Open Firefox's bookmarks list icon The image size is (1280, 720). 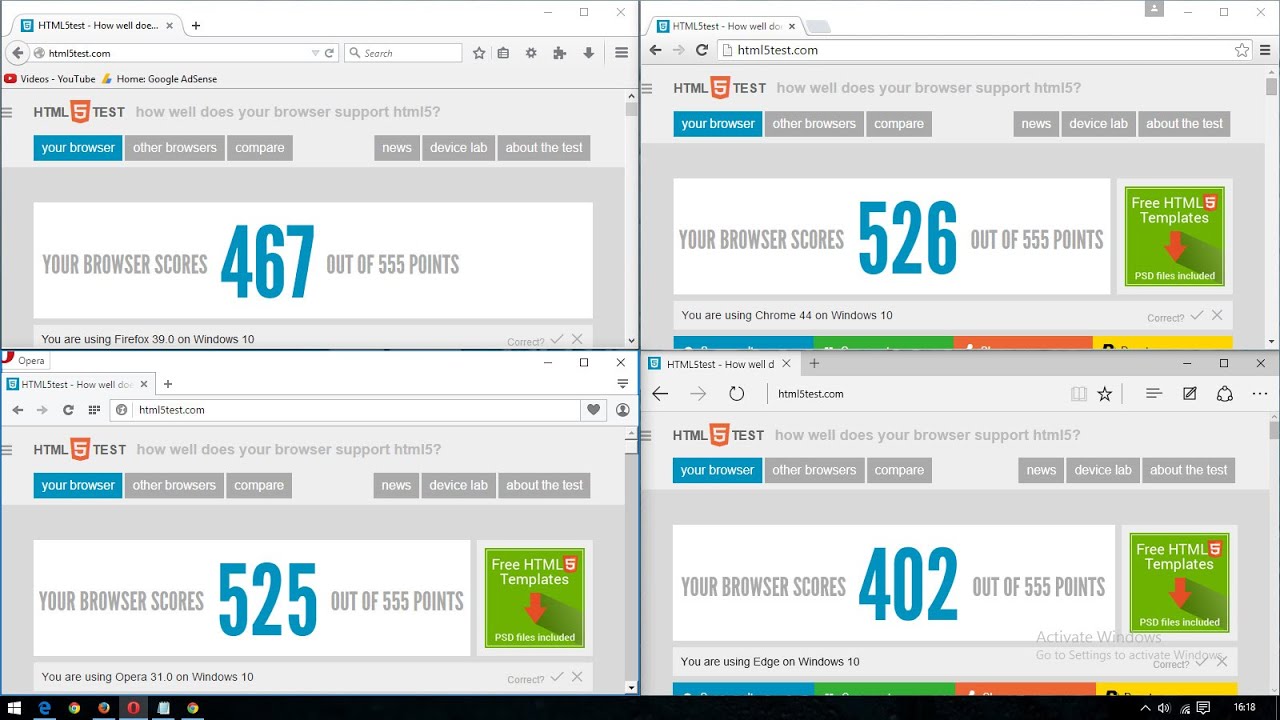(503, 53)
